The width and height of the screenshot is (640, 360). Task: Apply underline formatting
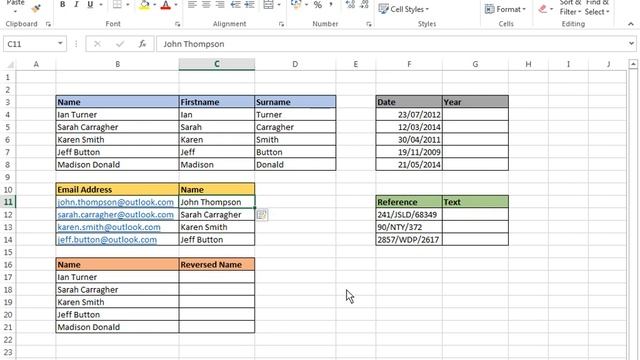click(x=90, y=5)
